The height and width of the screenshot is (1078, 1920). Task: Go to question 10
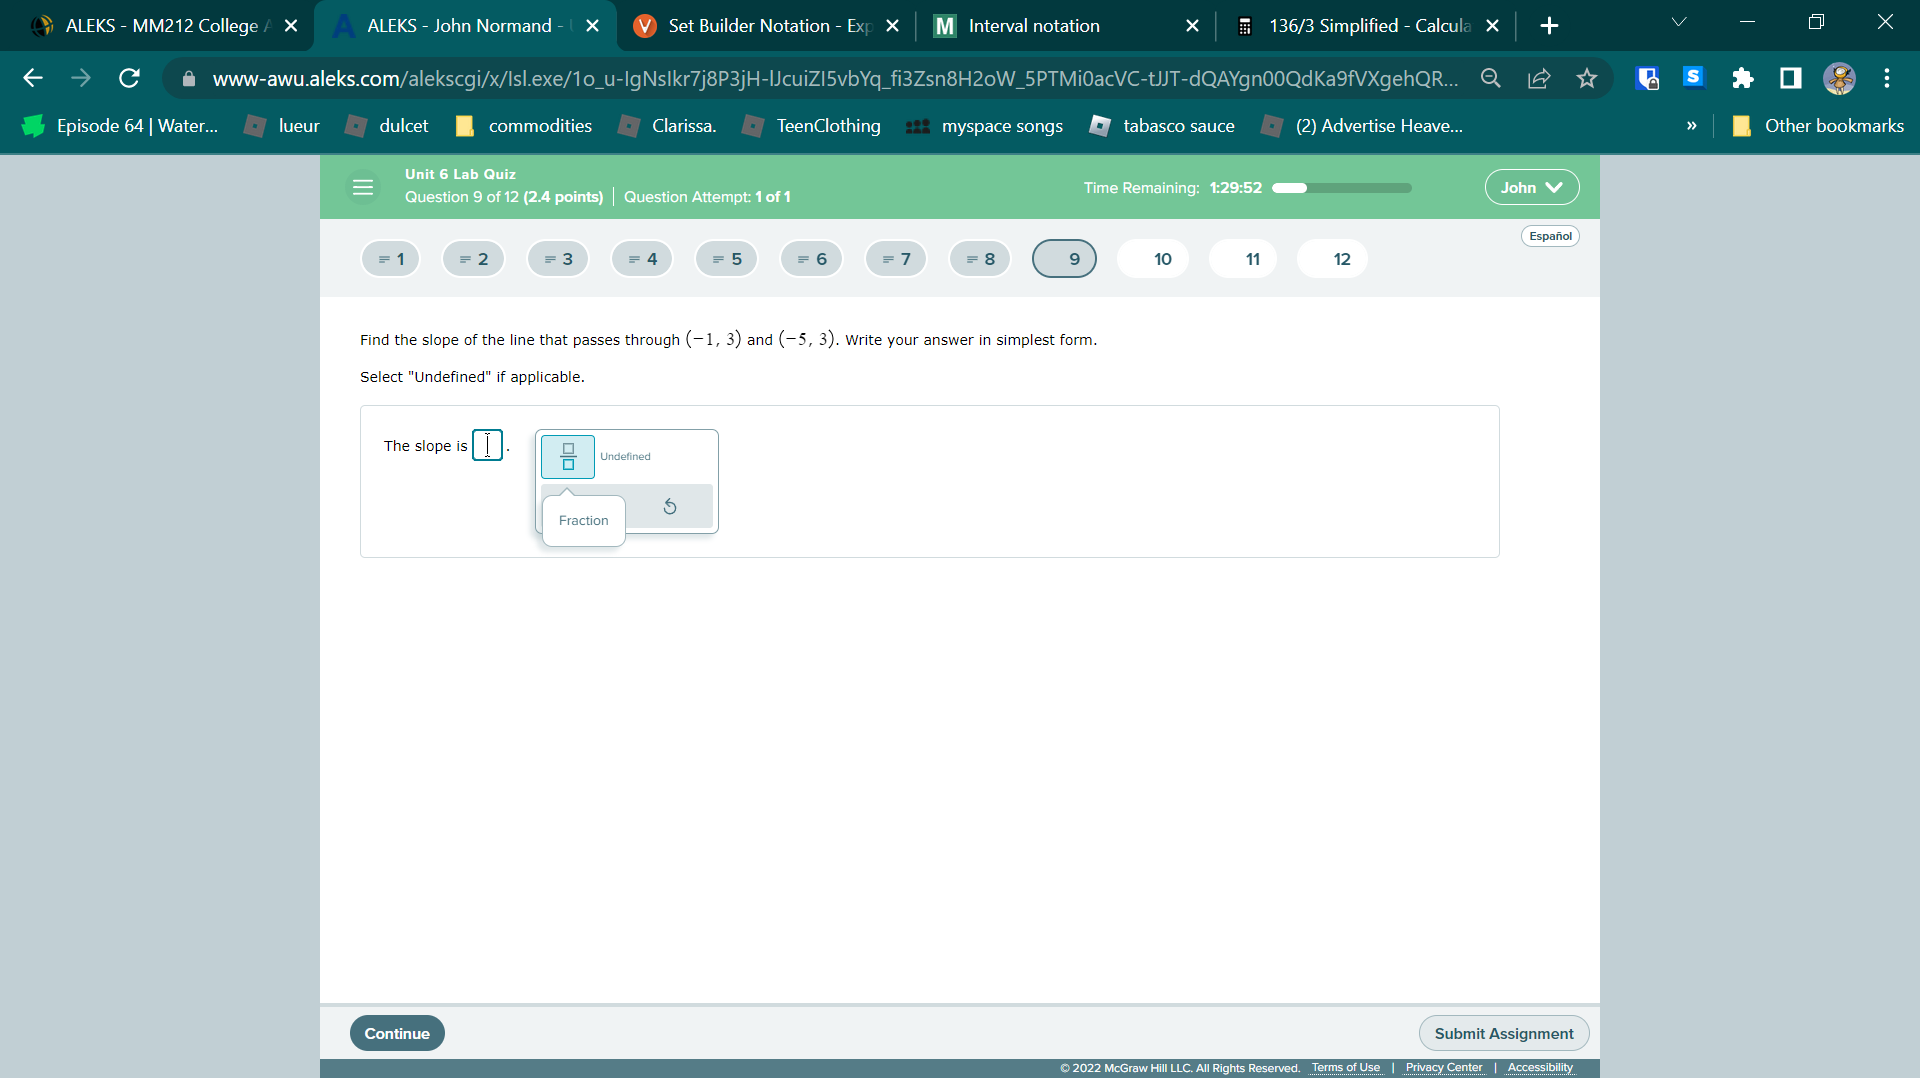pyautogui.click(x=1153, y=259)
